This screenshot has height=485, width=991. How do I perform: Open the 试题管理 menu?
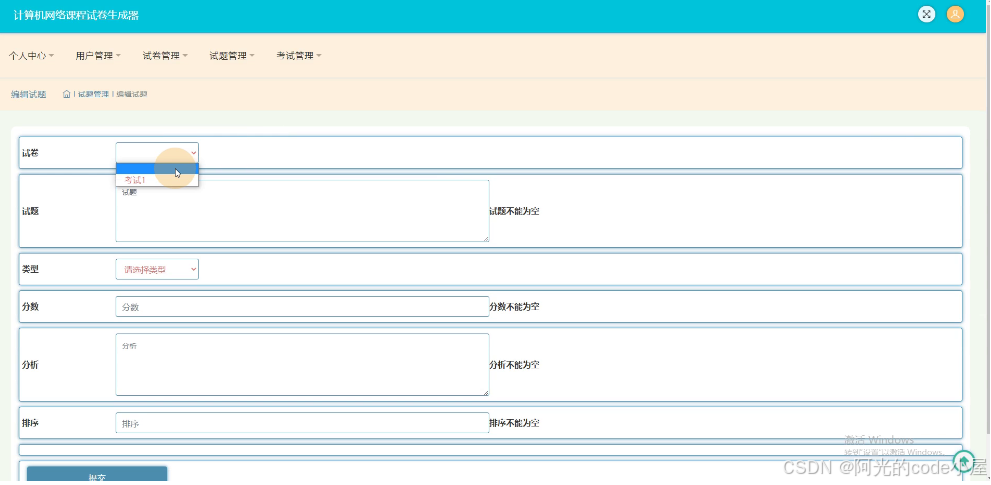pos(232,56)
